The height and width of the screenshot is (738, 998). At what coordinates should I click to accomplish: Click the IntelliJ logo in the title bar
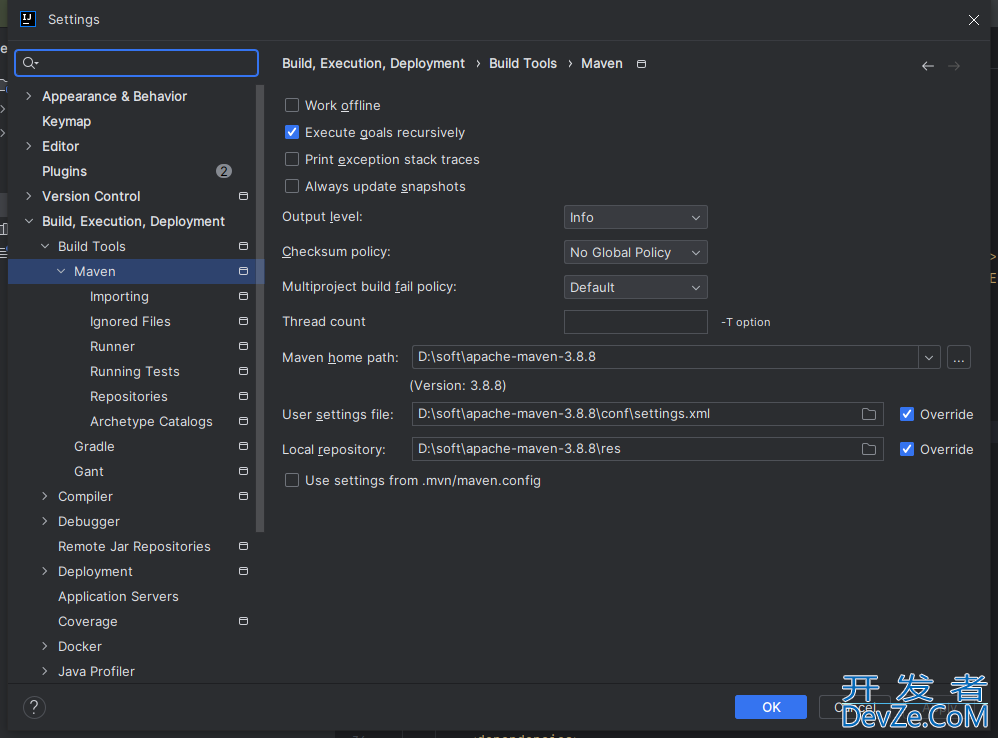click(27, 19)
